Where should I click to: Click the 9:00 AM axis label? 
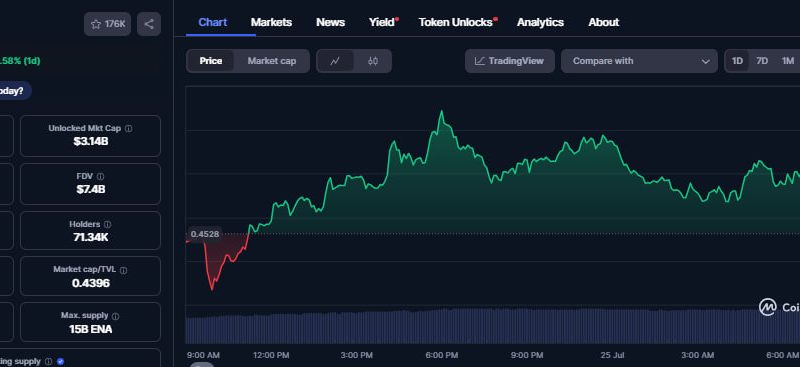203,355
